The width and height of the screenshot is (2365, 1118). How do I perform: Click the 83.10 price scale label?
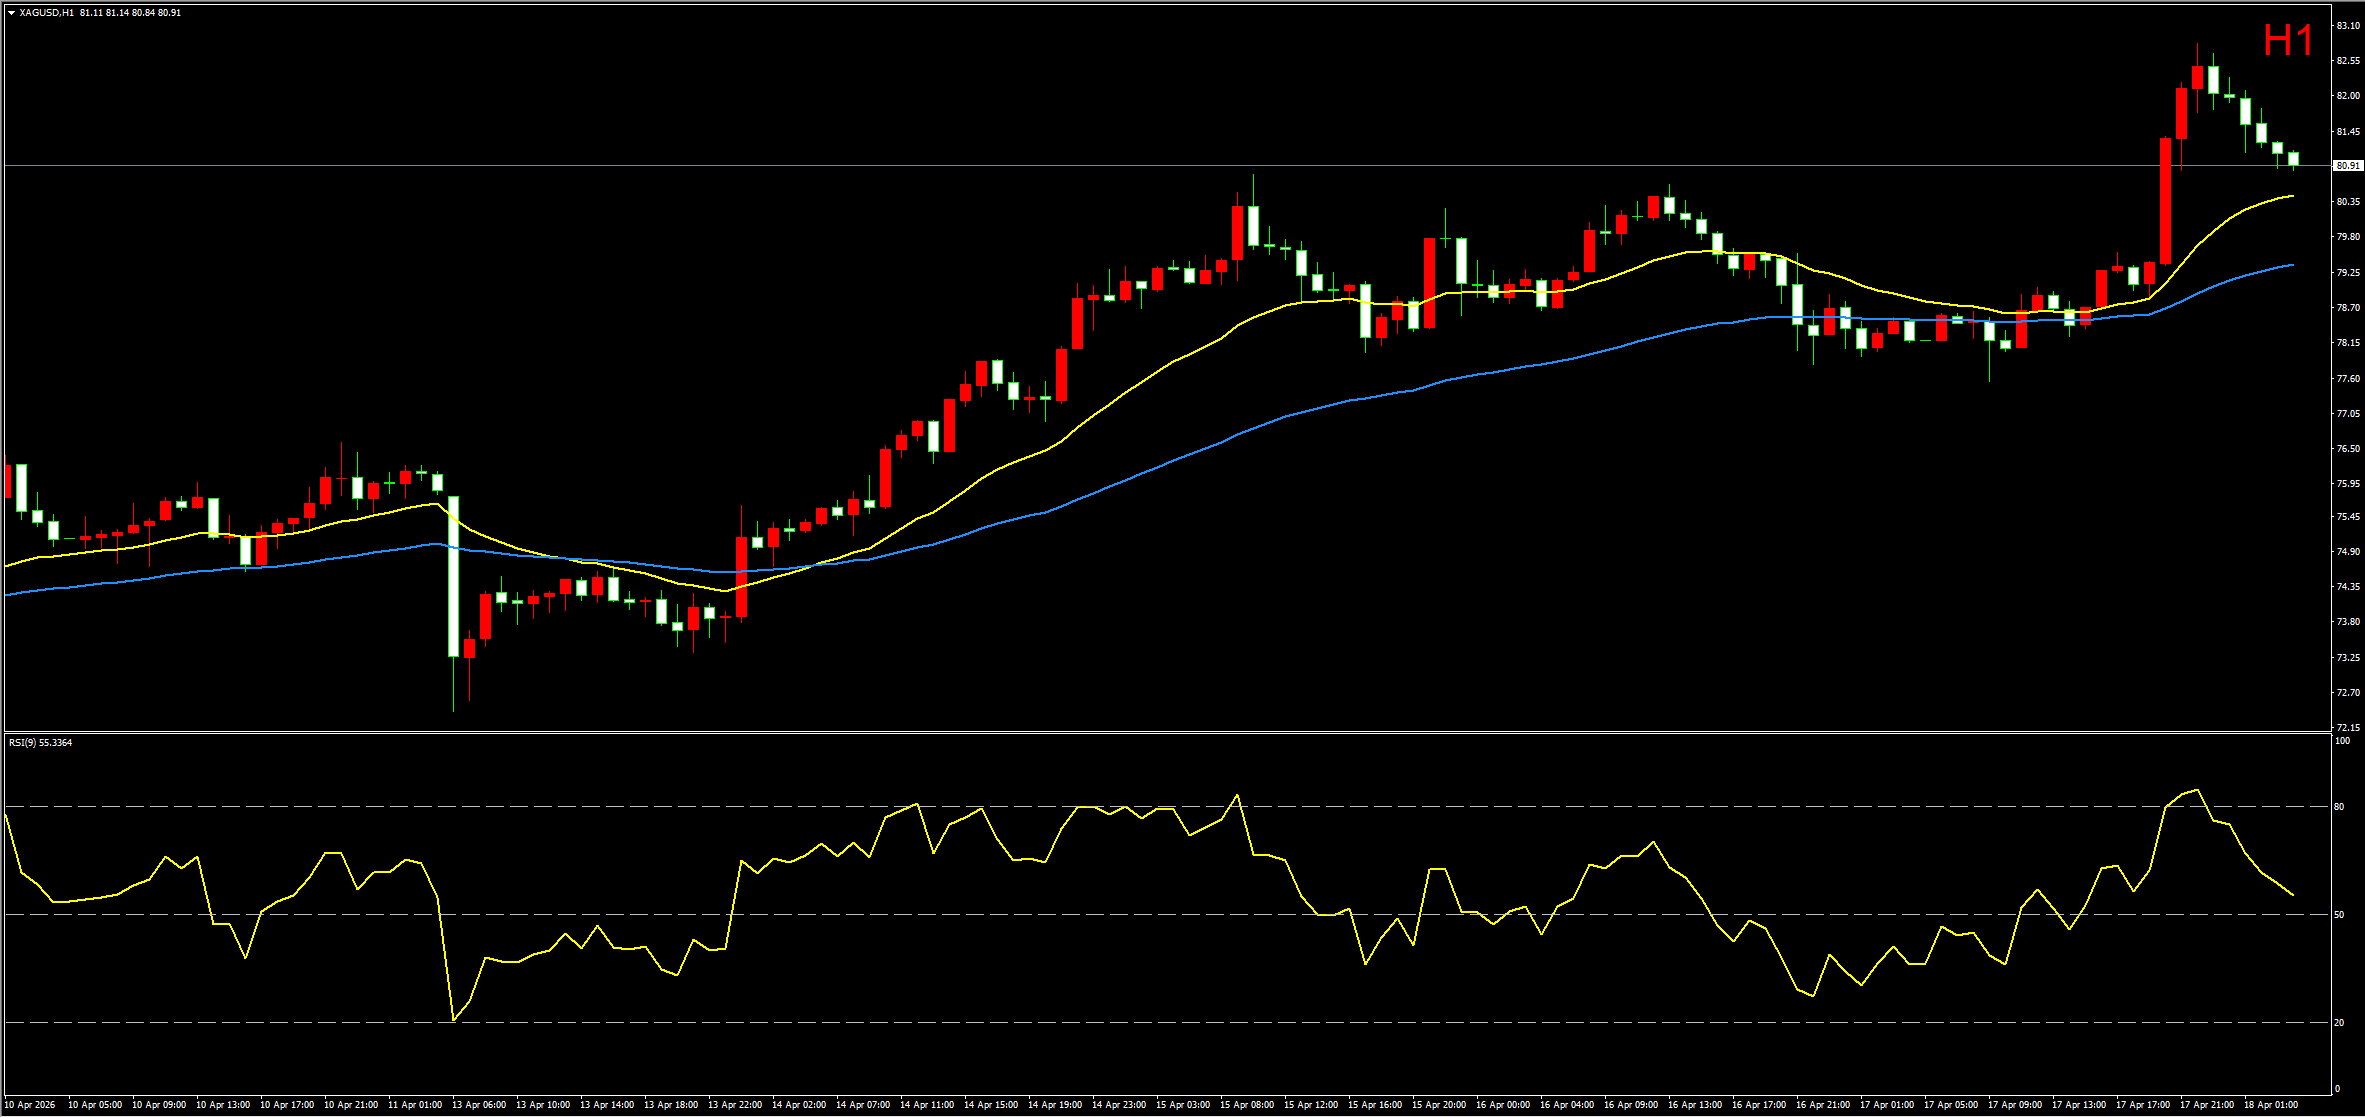(2347, 26)
